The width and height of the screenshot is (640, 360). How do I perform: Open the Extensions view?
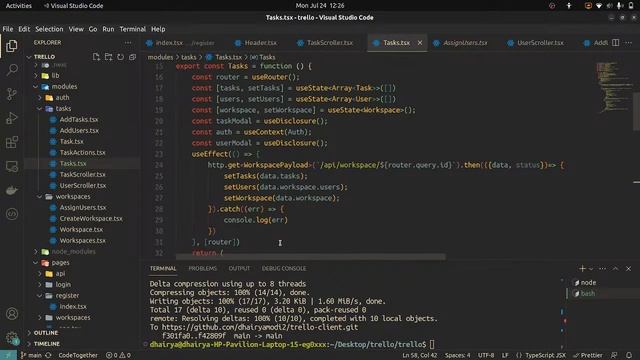pos(12,142)
